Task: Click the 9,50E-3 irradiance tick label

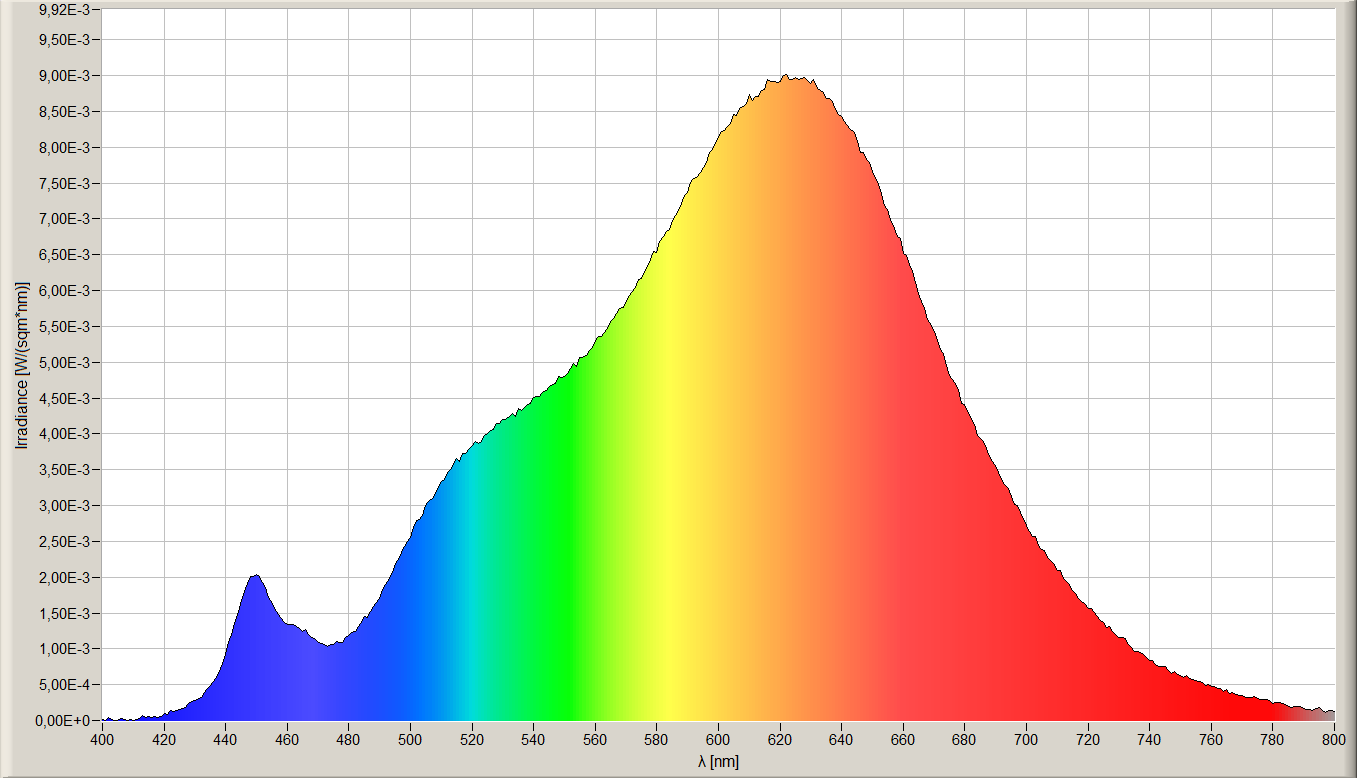Action: tap(65, 40)
